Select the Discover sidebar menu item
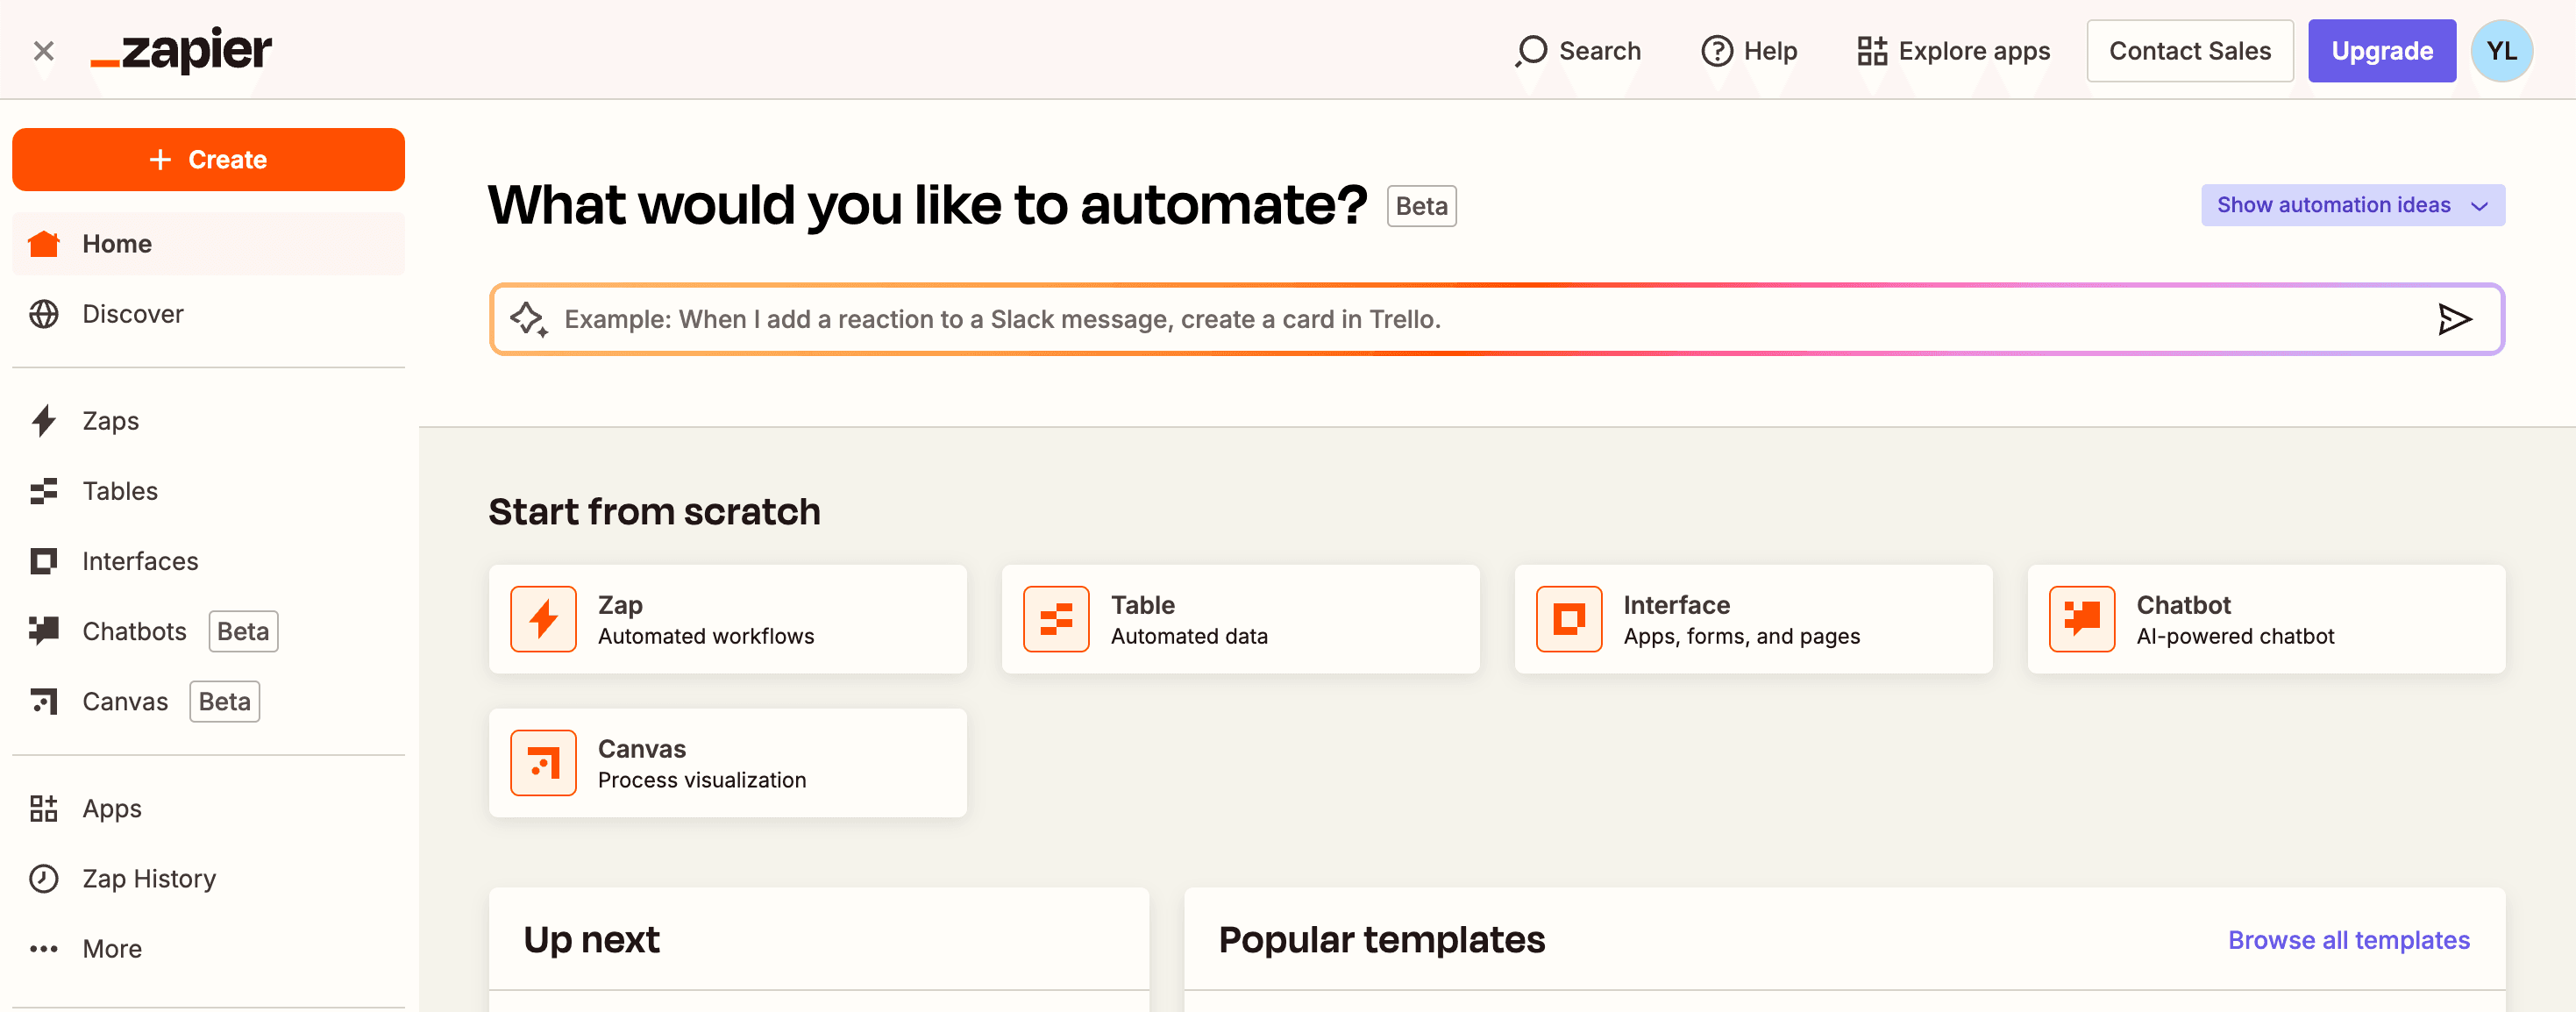The width and height of the screenshot is (2576, 1012). (x=133, y=314)
